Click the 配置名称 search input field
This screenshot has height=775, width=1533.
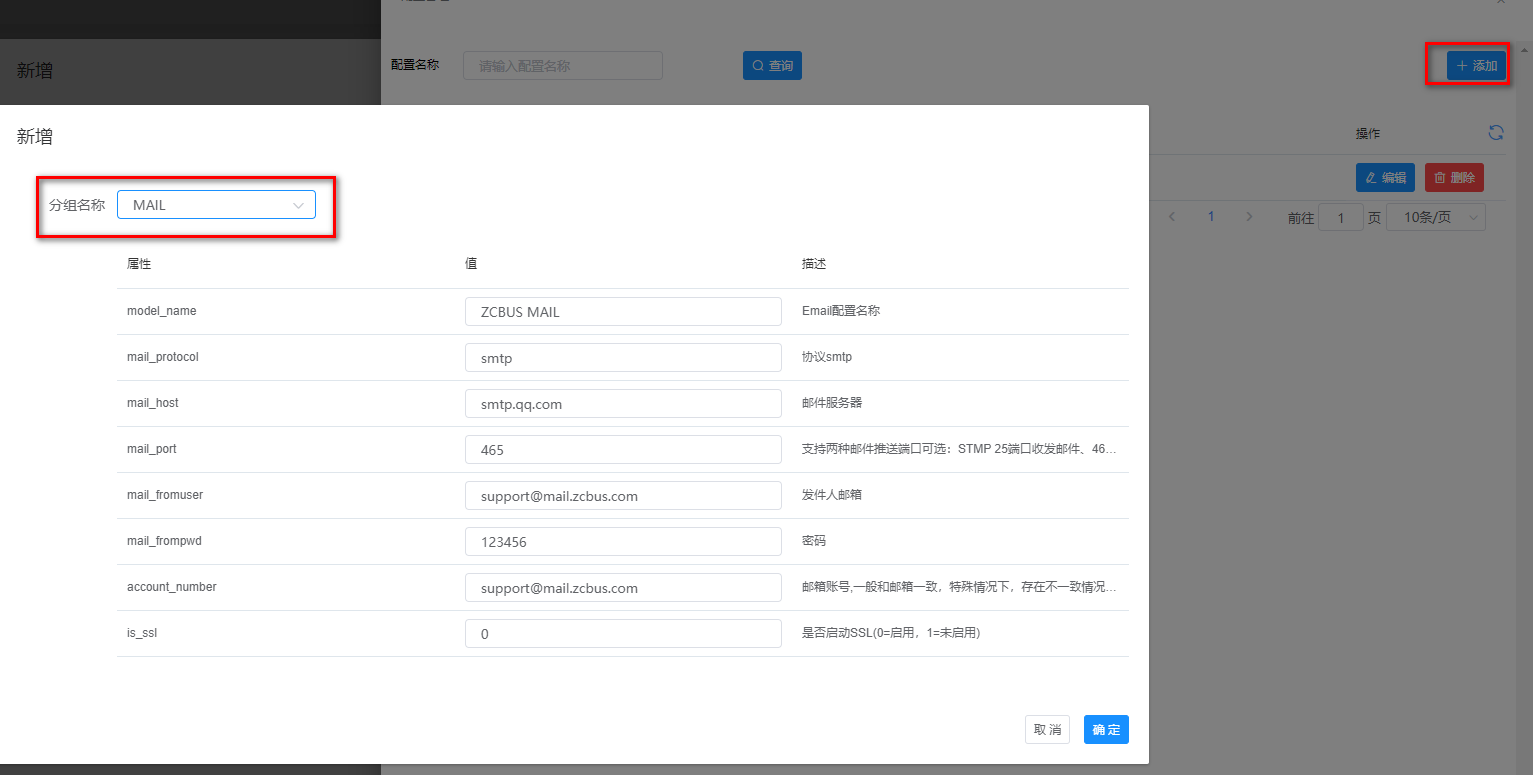(562, 66)
